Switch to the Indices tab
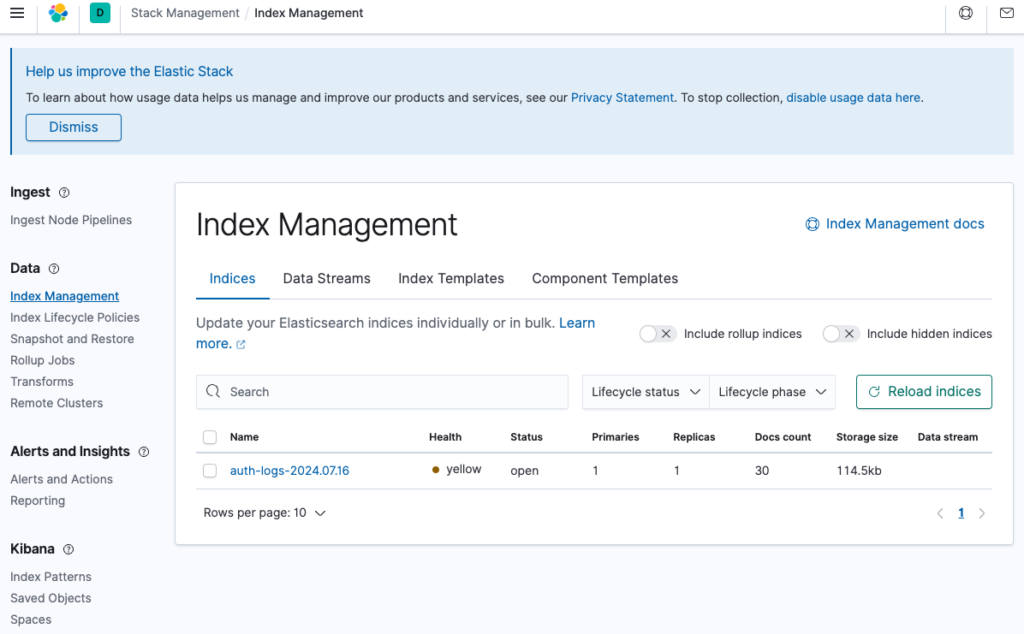 tap(232, 278)
